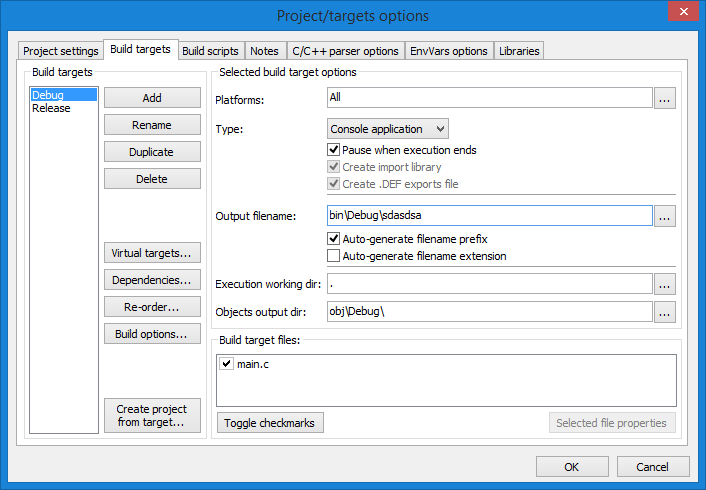The image size is (706, 490).
Task: Open the Build scripts tab
Action: point(210,51)
